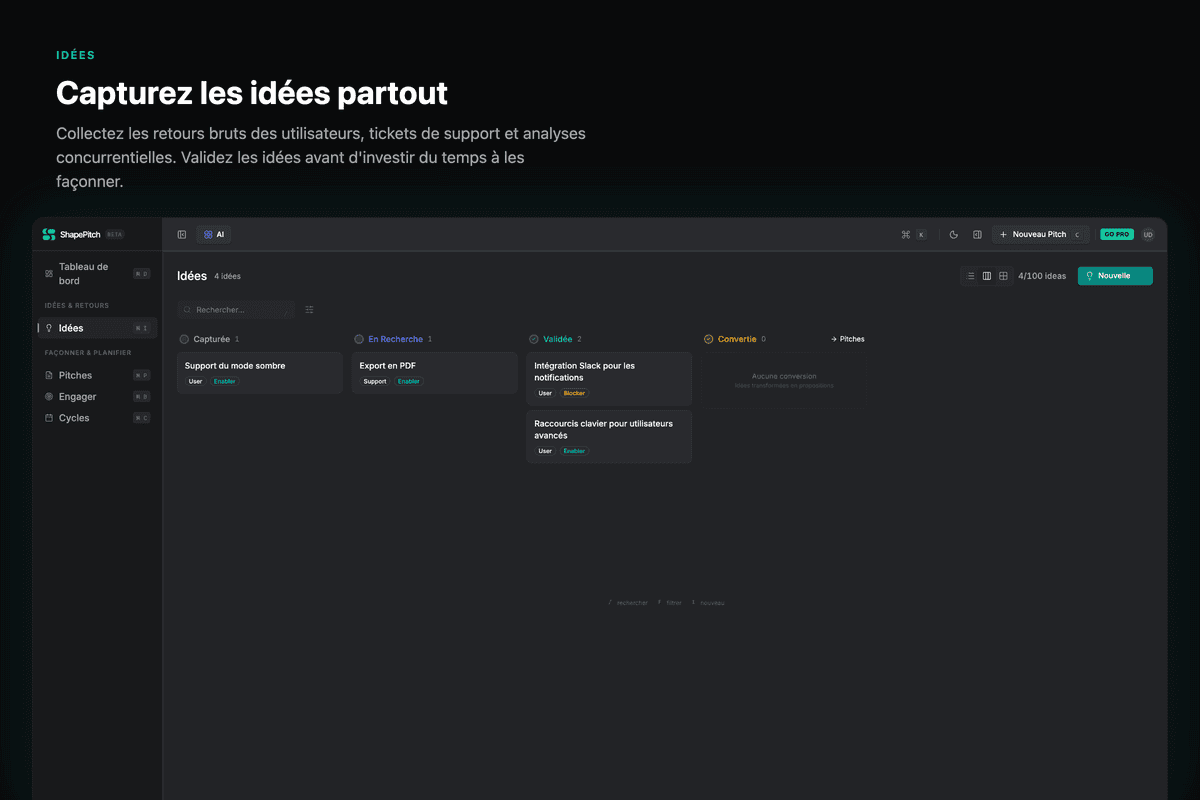Create a new idea with Nouvelle
Image resolution: width=1200 pixels, height=800 pixels.
tap(1114, 276)
